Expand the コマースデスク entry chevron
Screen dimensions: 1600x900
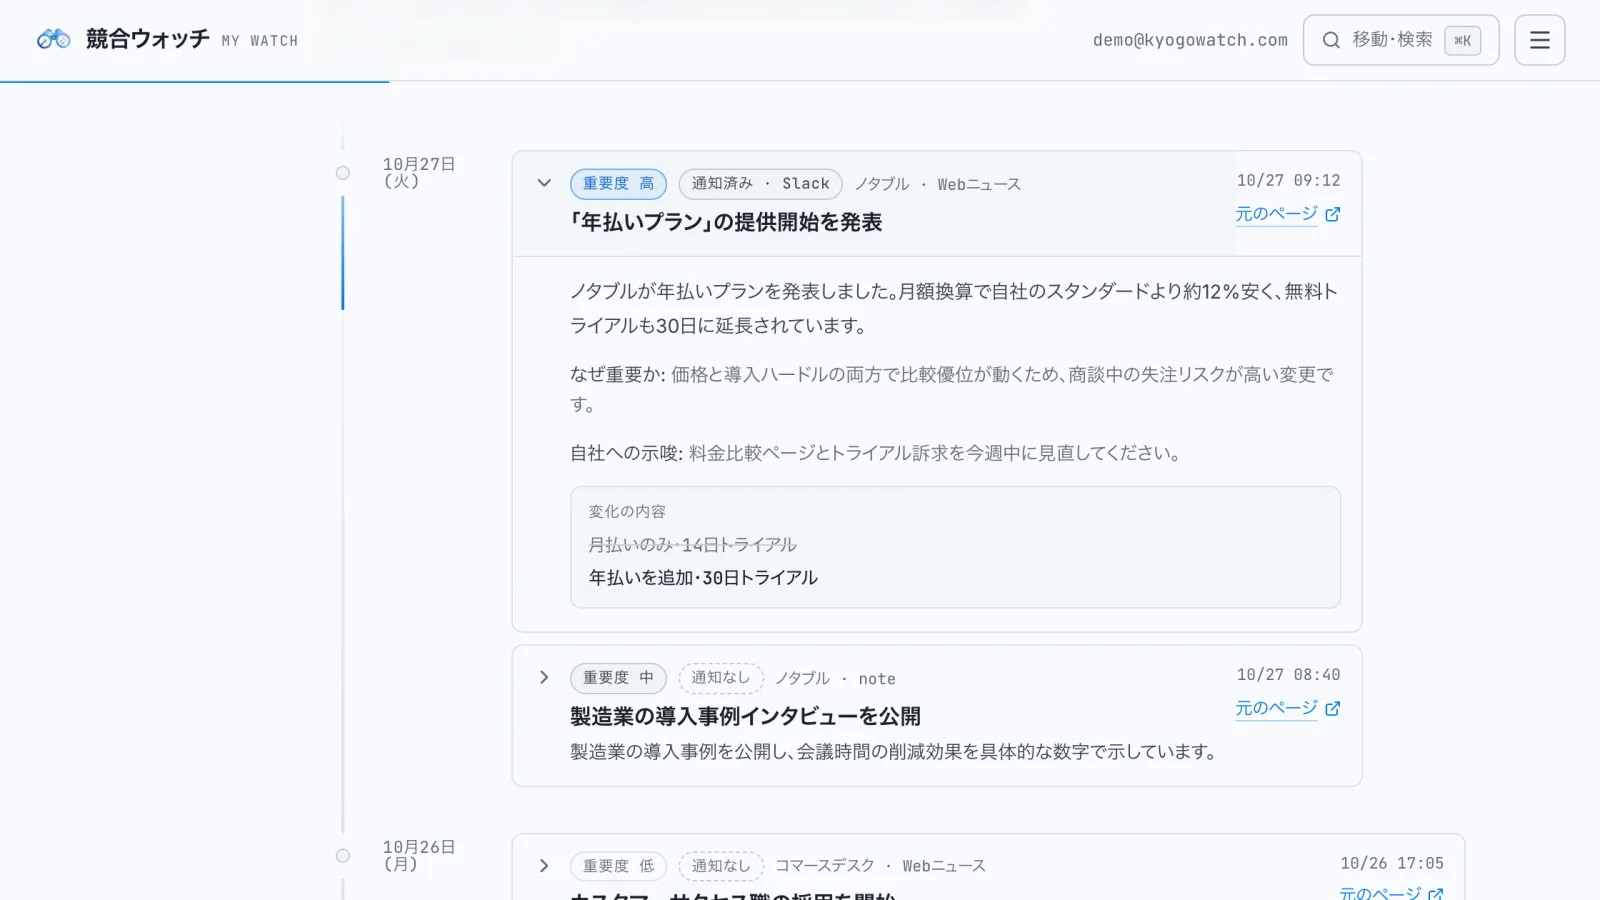click(x=544, y=865)
